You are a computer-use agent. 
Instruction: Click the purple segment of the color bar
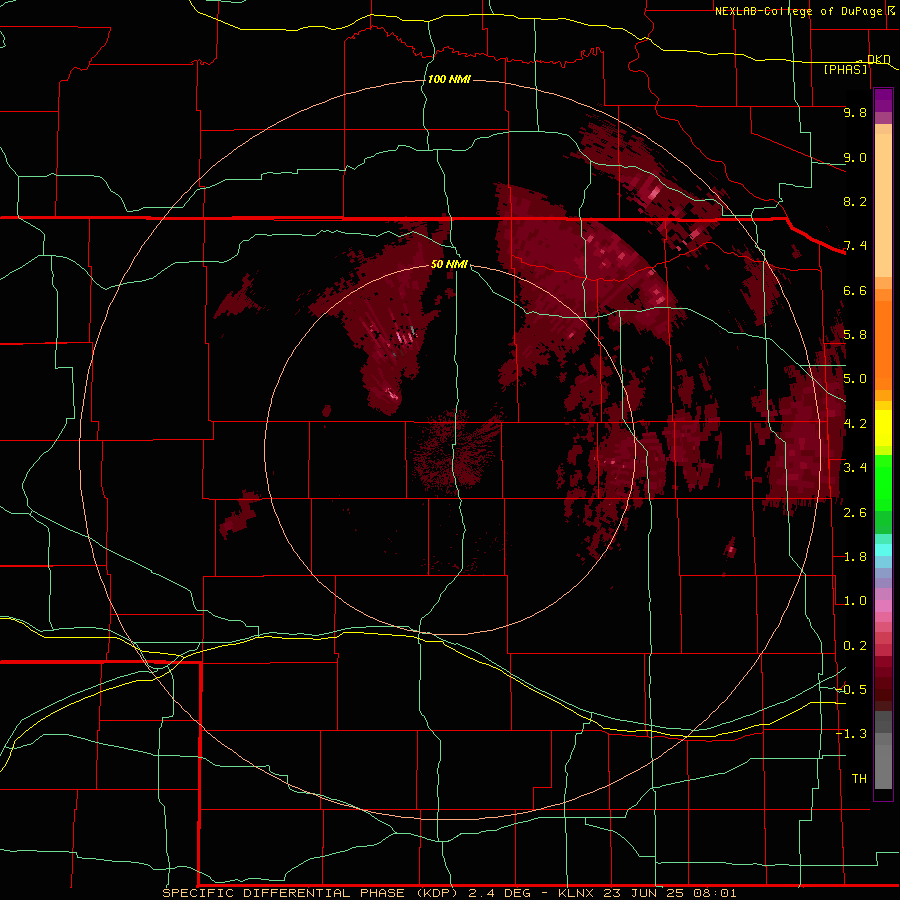tap(883, 100)
